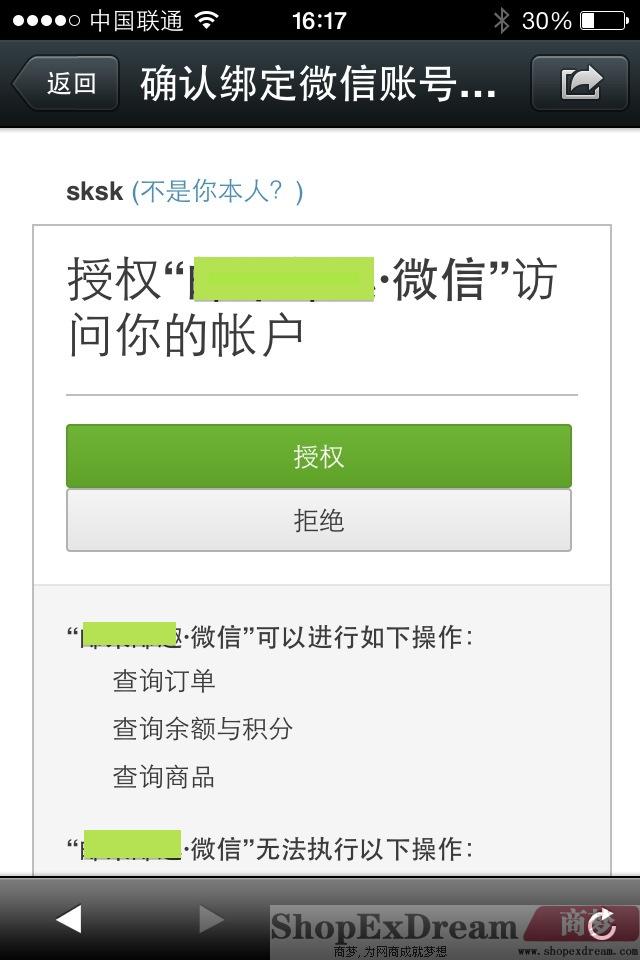Tap the page title 确认绑定微信账号
Viewport: 640px width, 960px height.
pos(318,83)
